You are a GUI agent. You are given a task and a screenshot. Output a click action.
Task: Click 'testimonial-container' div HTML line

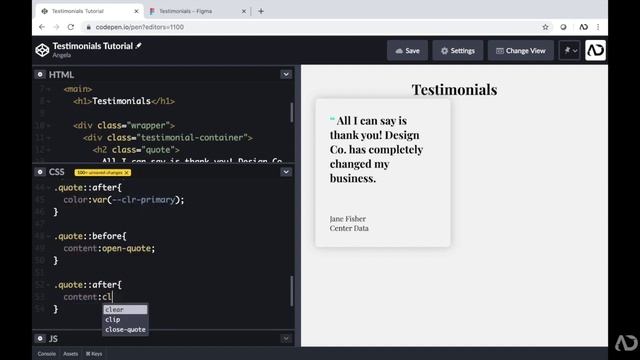168,138
